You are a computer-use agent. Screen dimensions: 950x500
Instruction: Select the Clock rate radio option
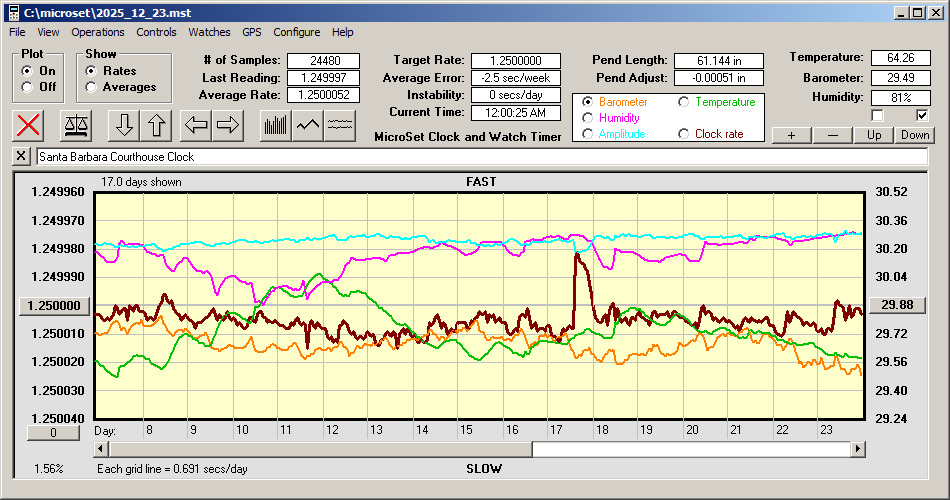(x=684, y=134)
